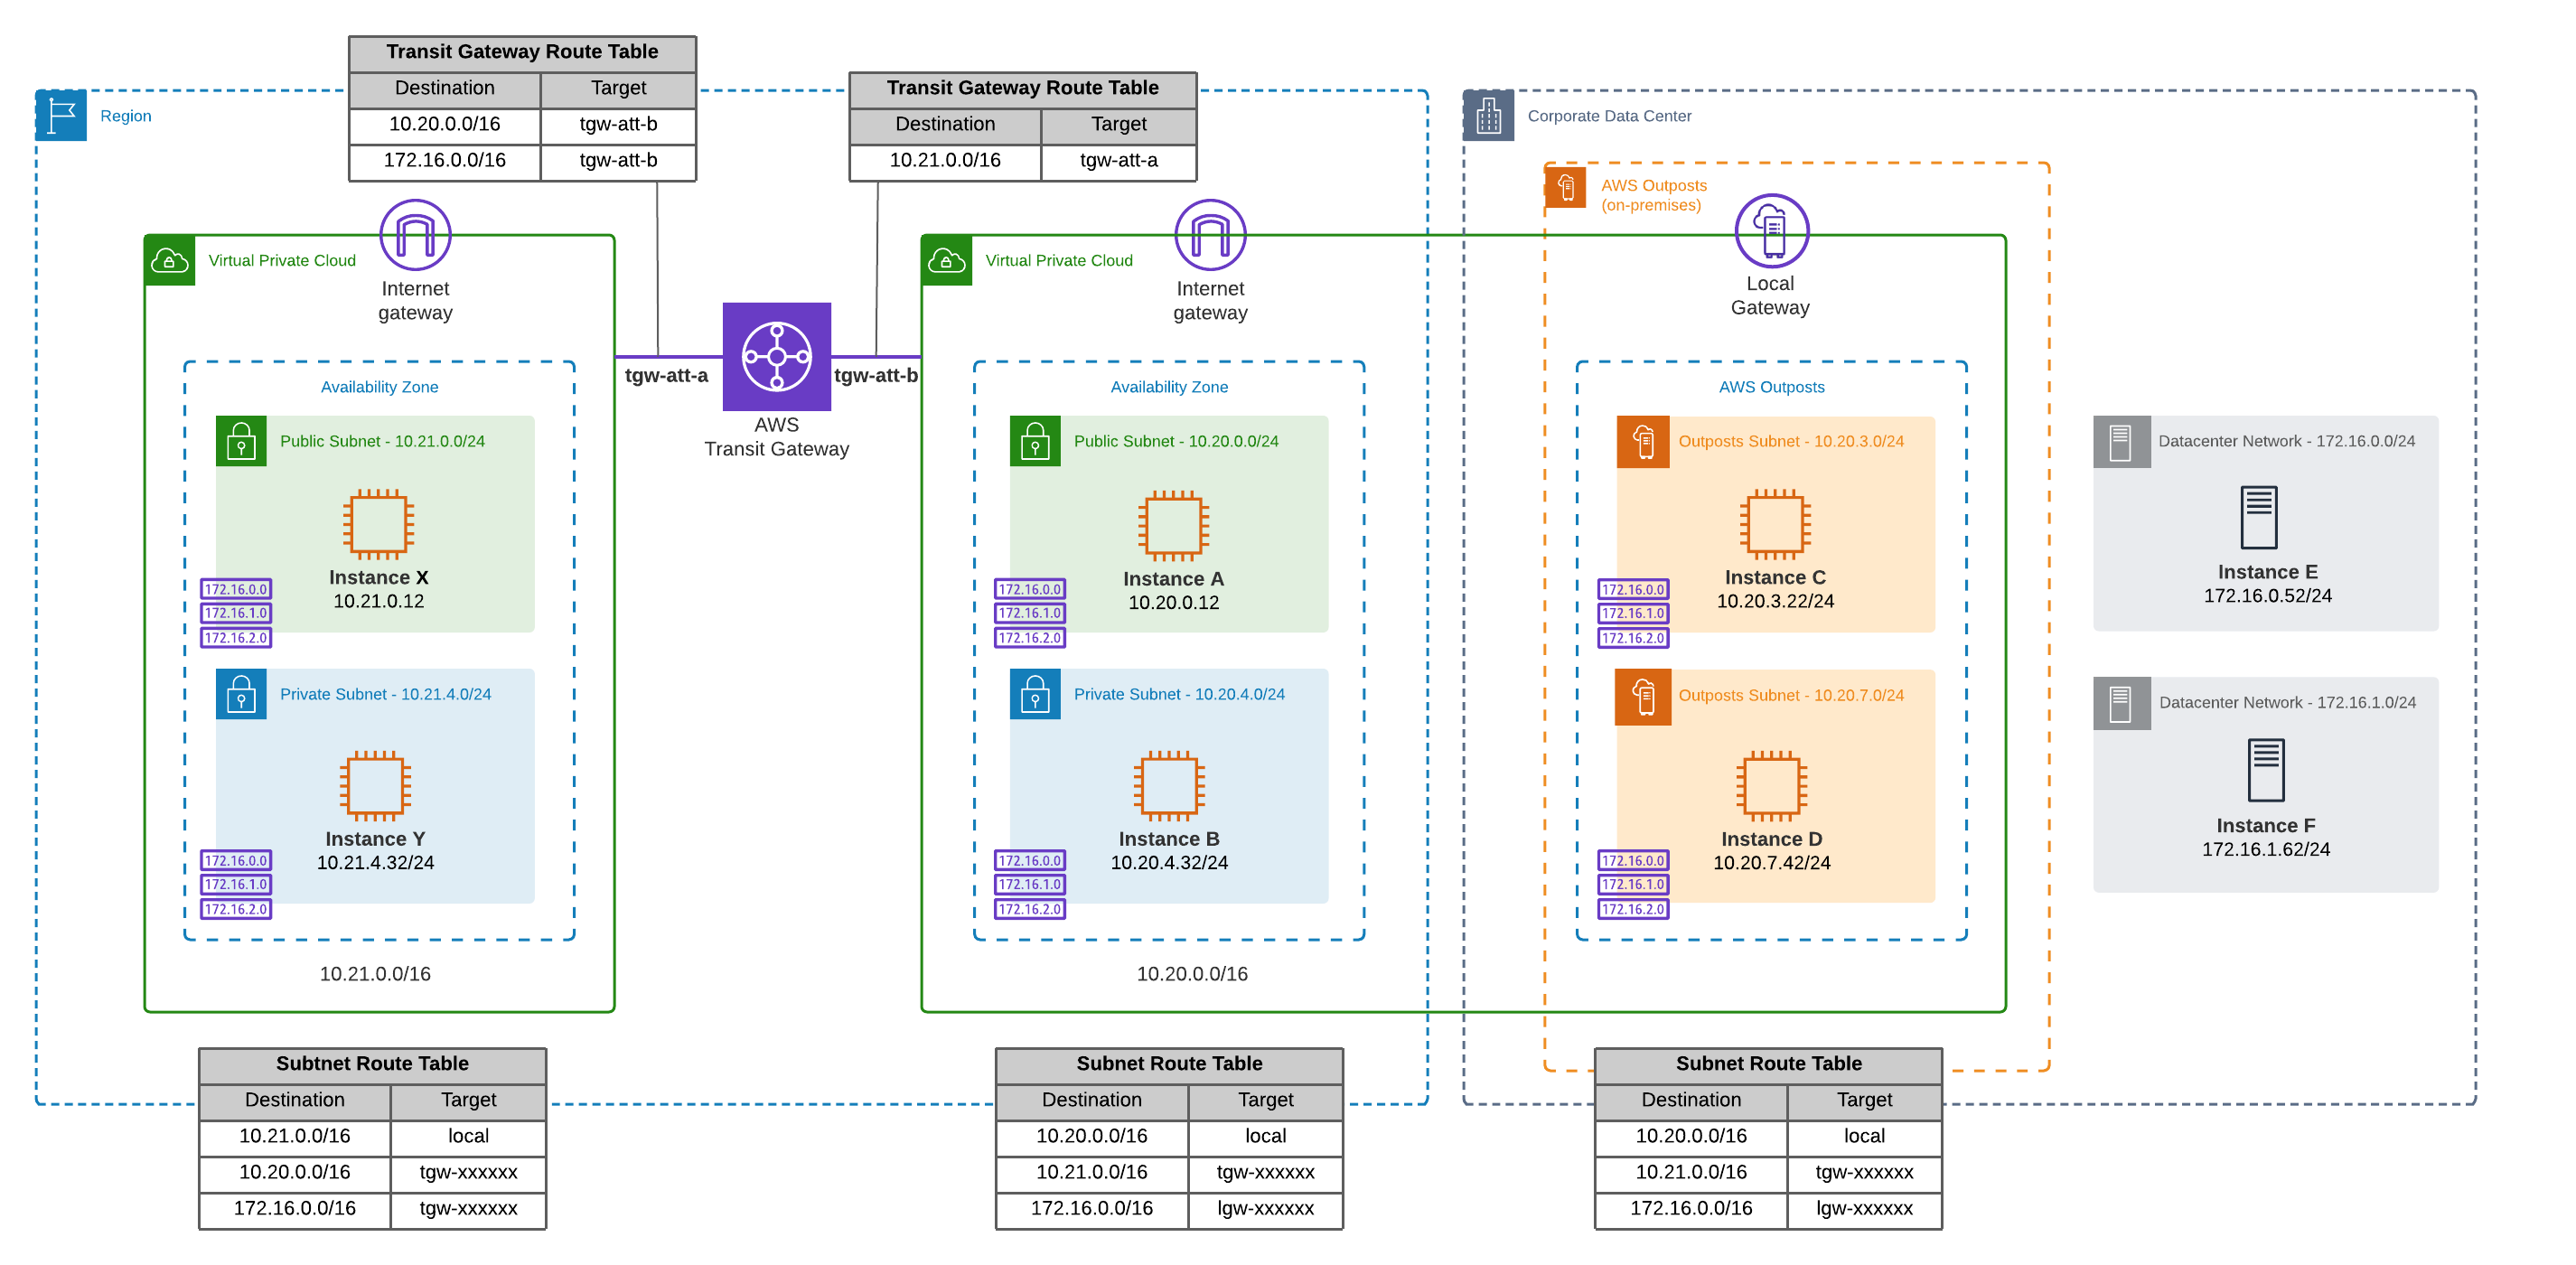Click 172.16.2.0 route tag beside Instance Y
Screen dimensions: 2576x1265
click(x=236, y=909)
